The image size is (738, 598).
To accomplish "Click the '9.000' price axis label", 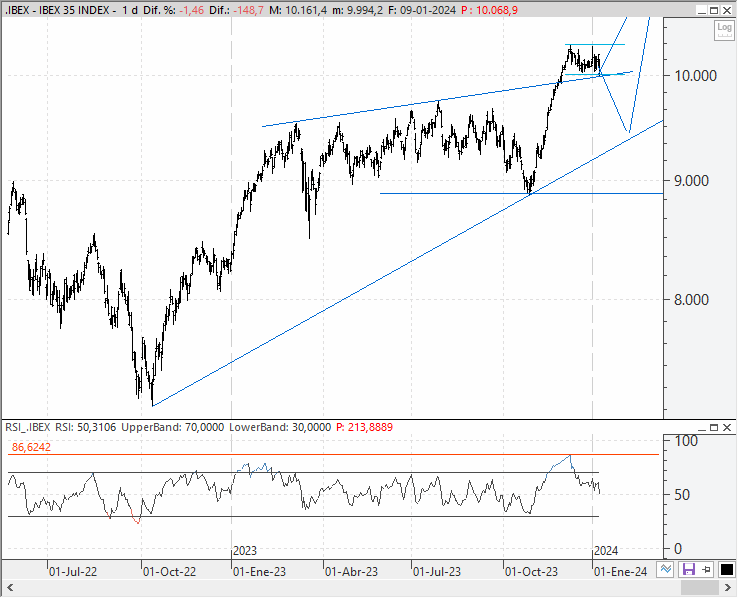I will point(691,181).
